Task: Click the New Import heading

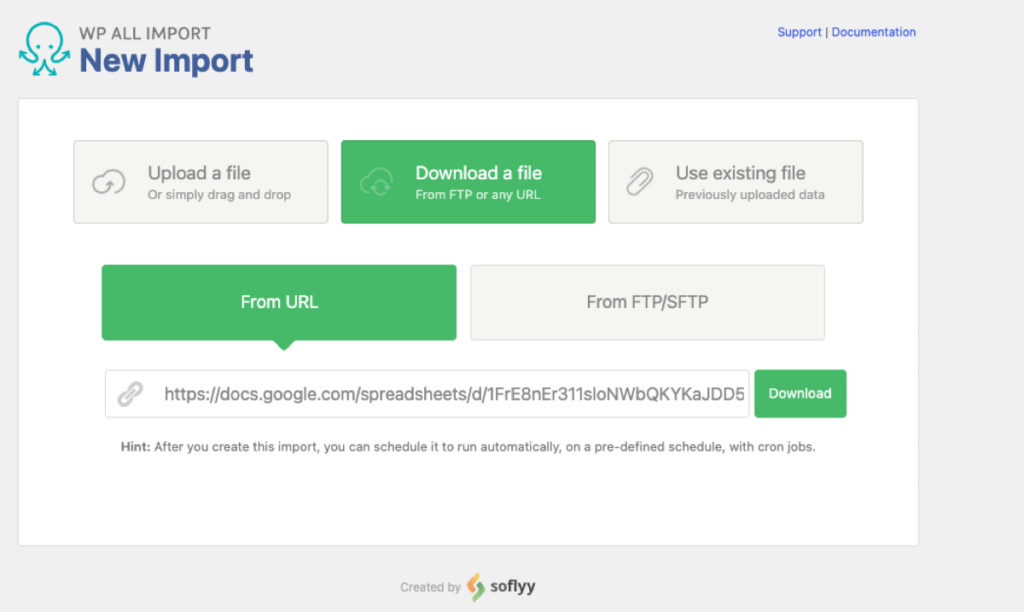Action: (166, 61)
